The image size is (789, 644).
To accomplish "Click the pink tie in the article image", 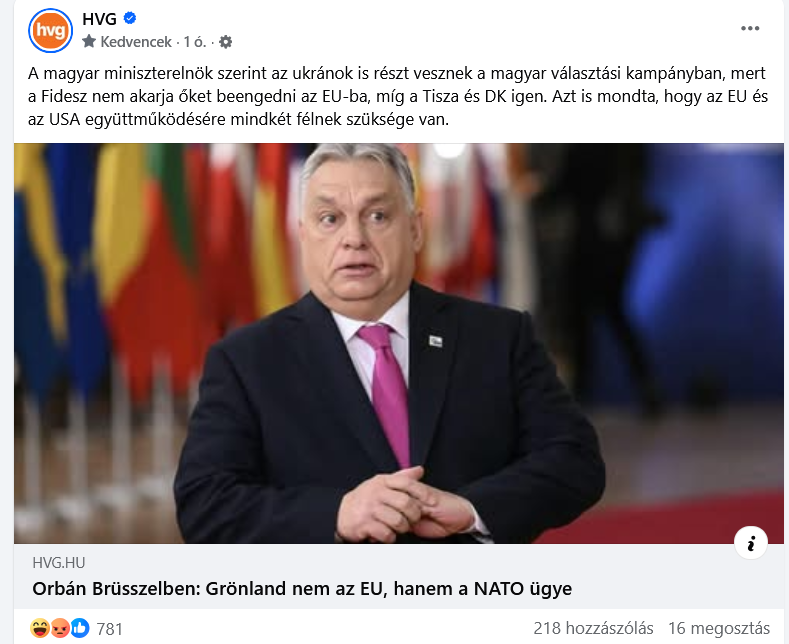I will 388,392.
